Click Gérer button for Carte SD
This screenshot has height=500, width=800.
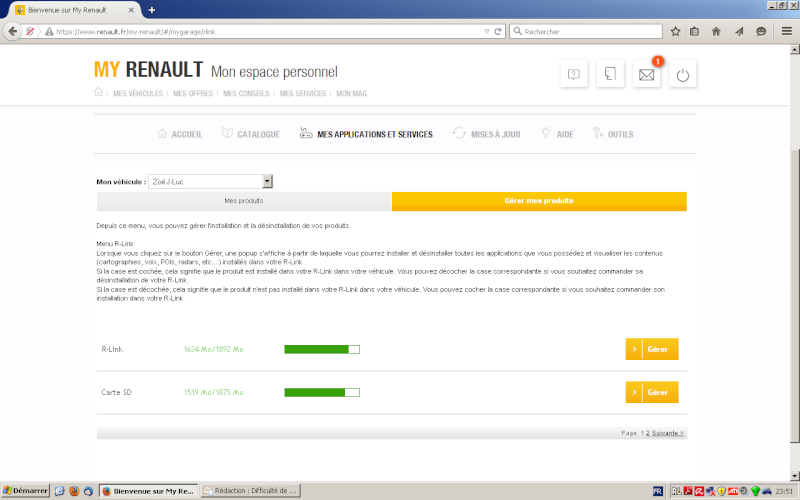click(x=652, y=392)
